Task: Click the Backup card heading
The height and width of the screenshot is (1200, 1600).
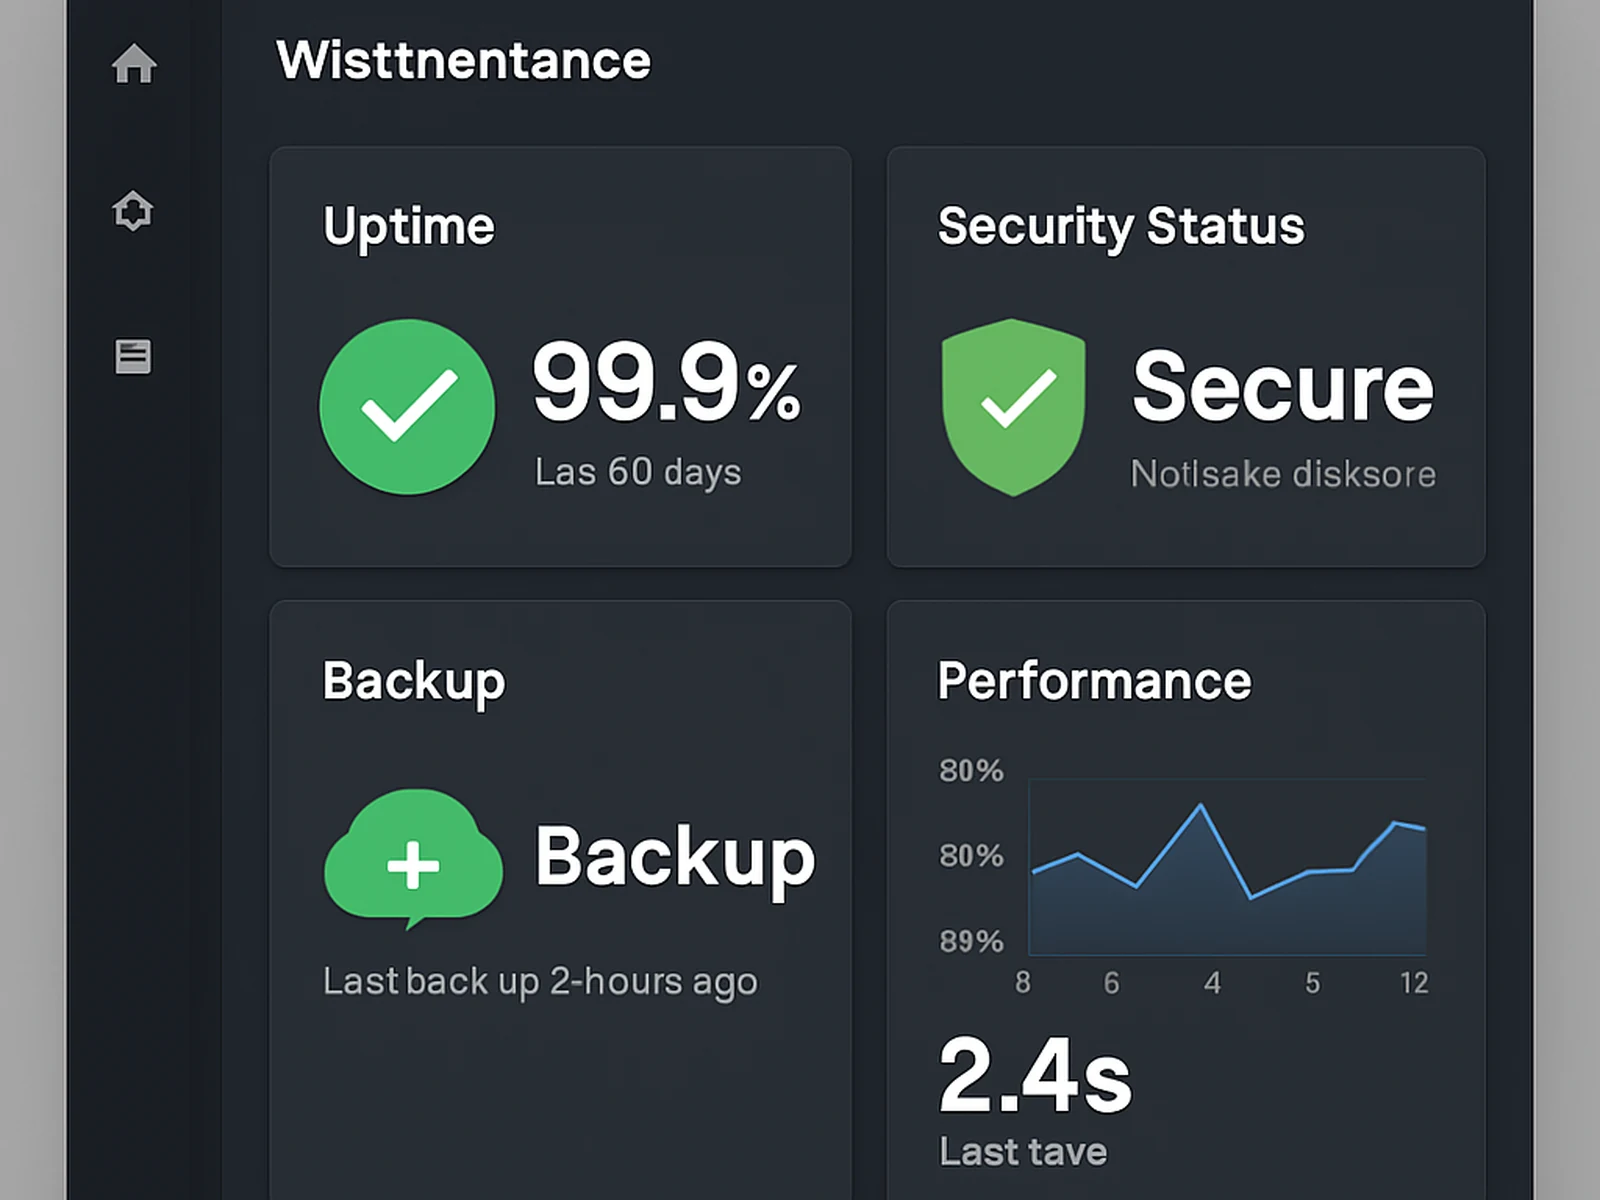Action: click(413, 681)
